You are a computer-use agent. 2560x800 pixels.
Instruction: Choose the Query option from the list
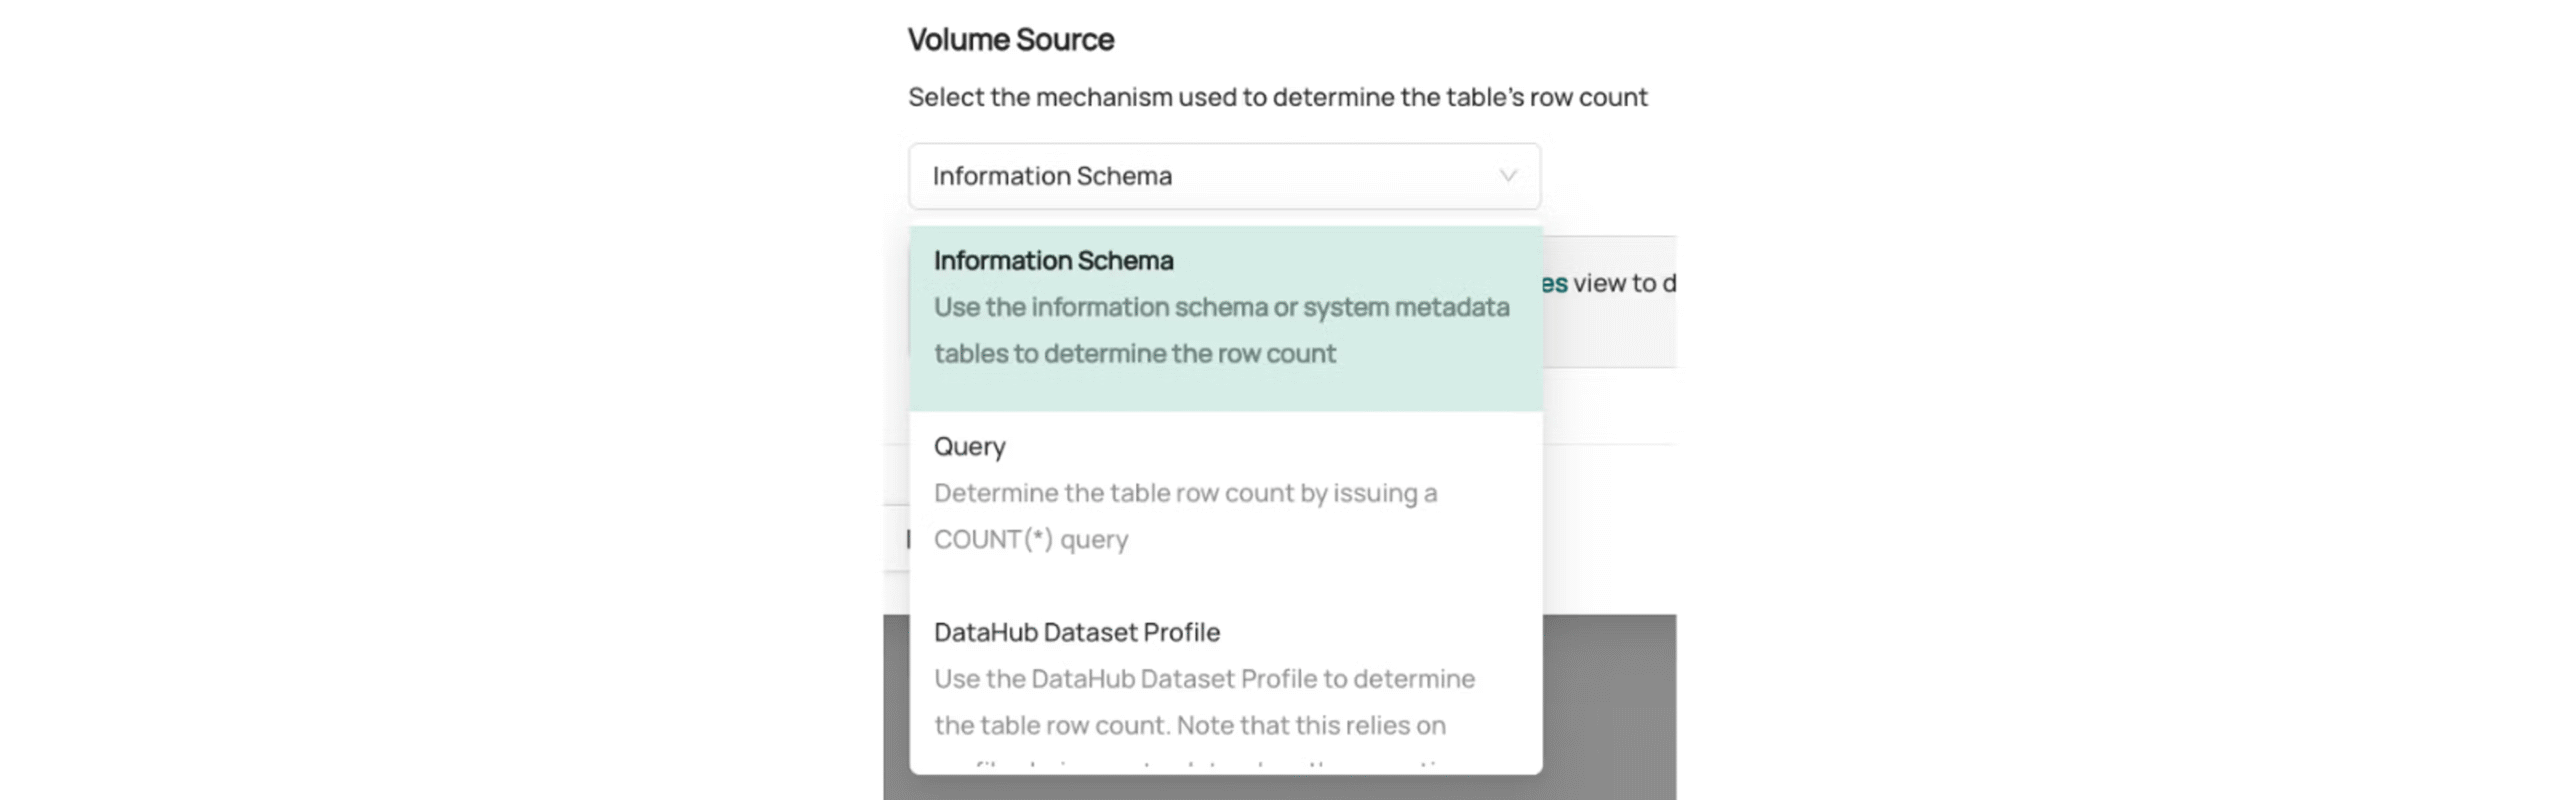point(969,447)
